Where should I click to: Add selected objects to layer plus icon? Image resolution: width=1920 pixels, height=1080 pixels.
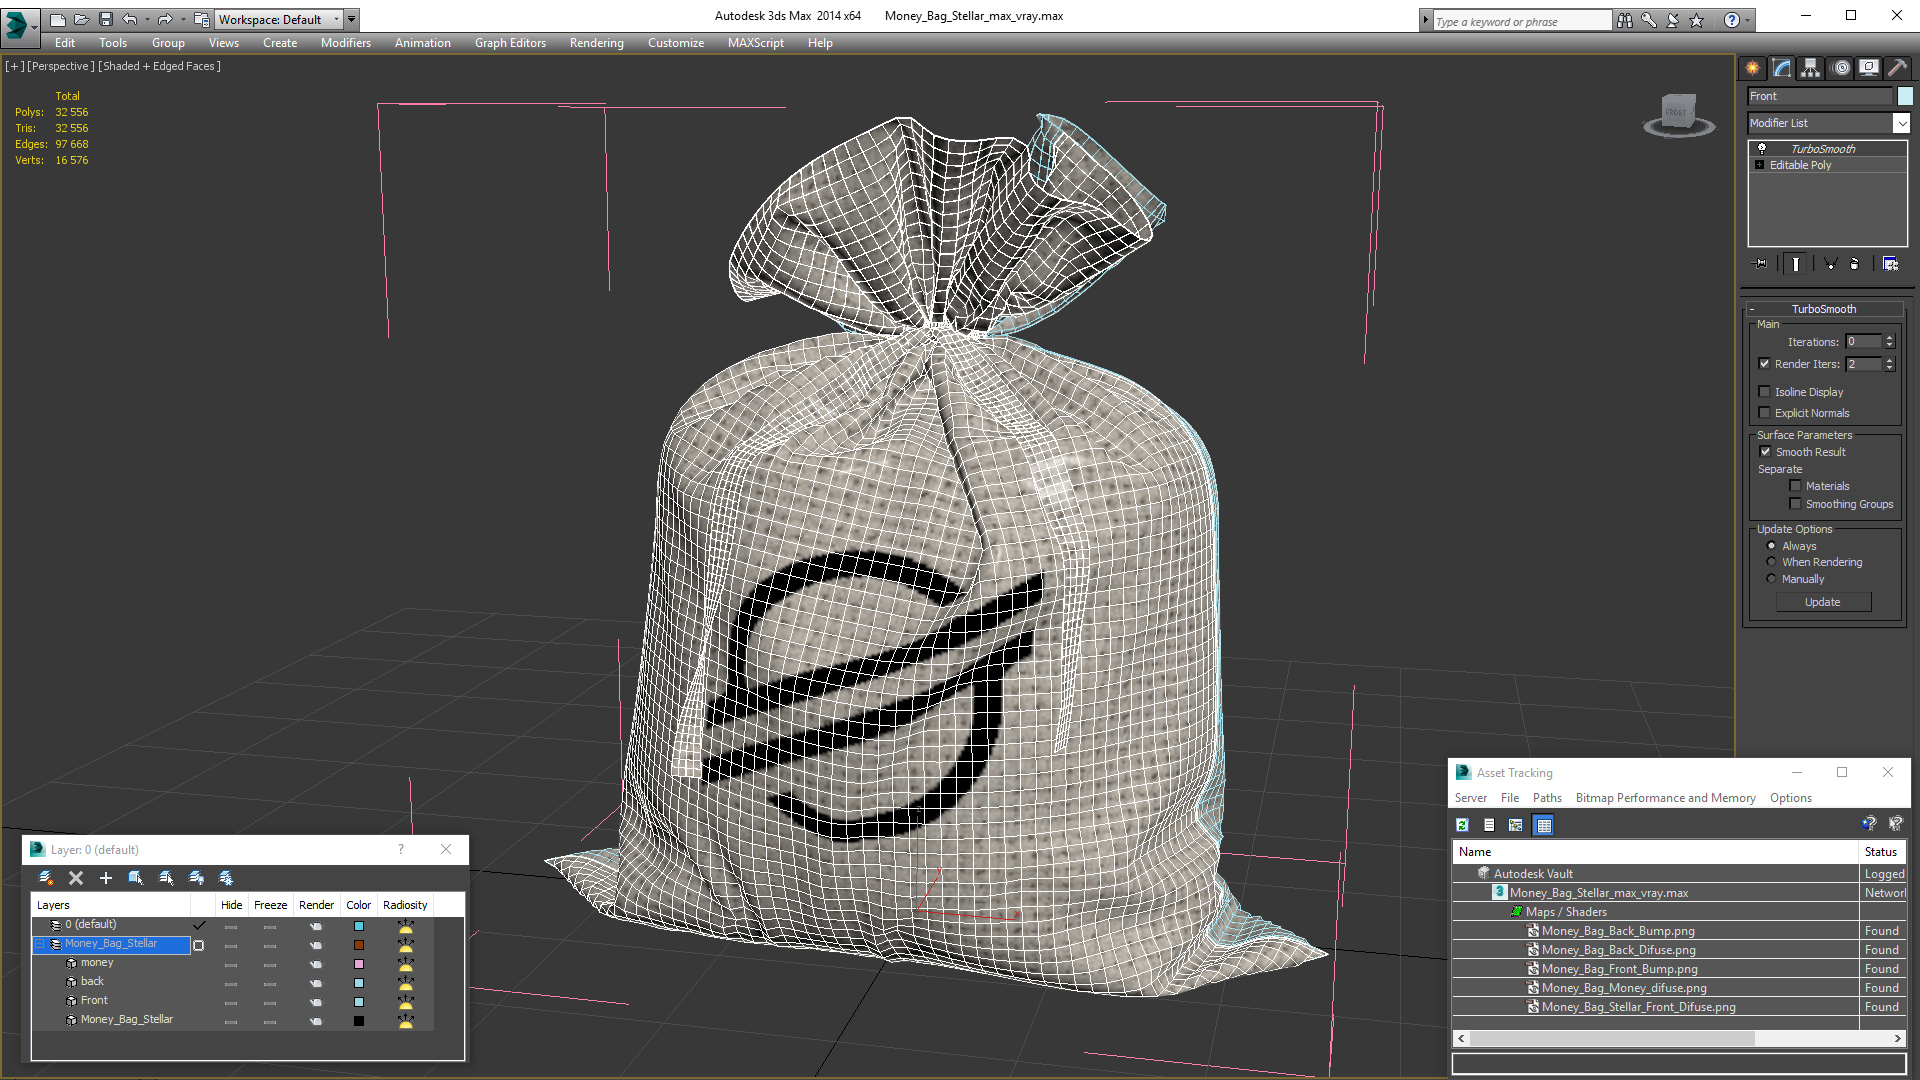coord(106,878)
